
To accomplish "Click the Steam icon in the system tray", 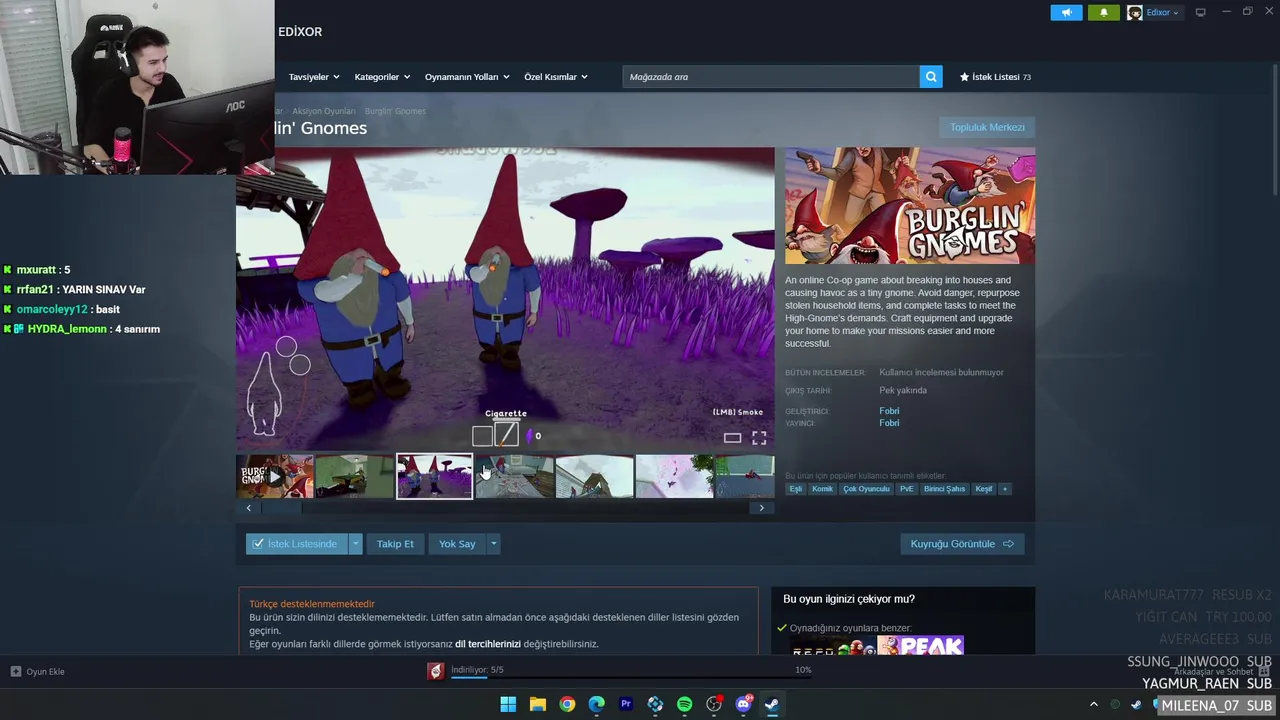I will click(1136, 705).
